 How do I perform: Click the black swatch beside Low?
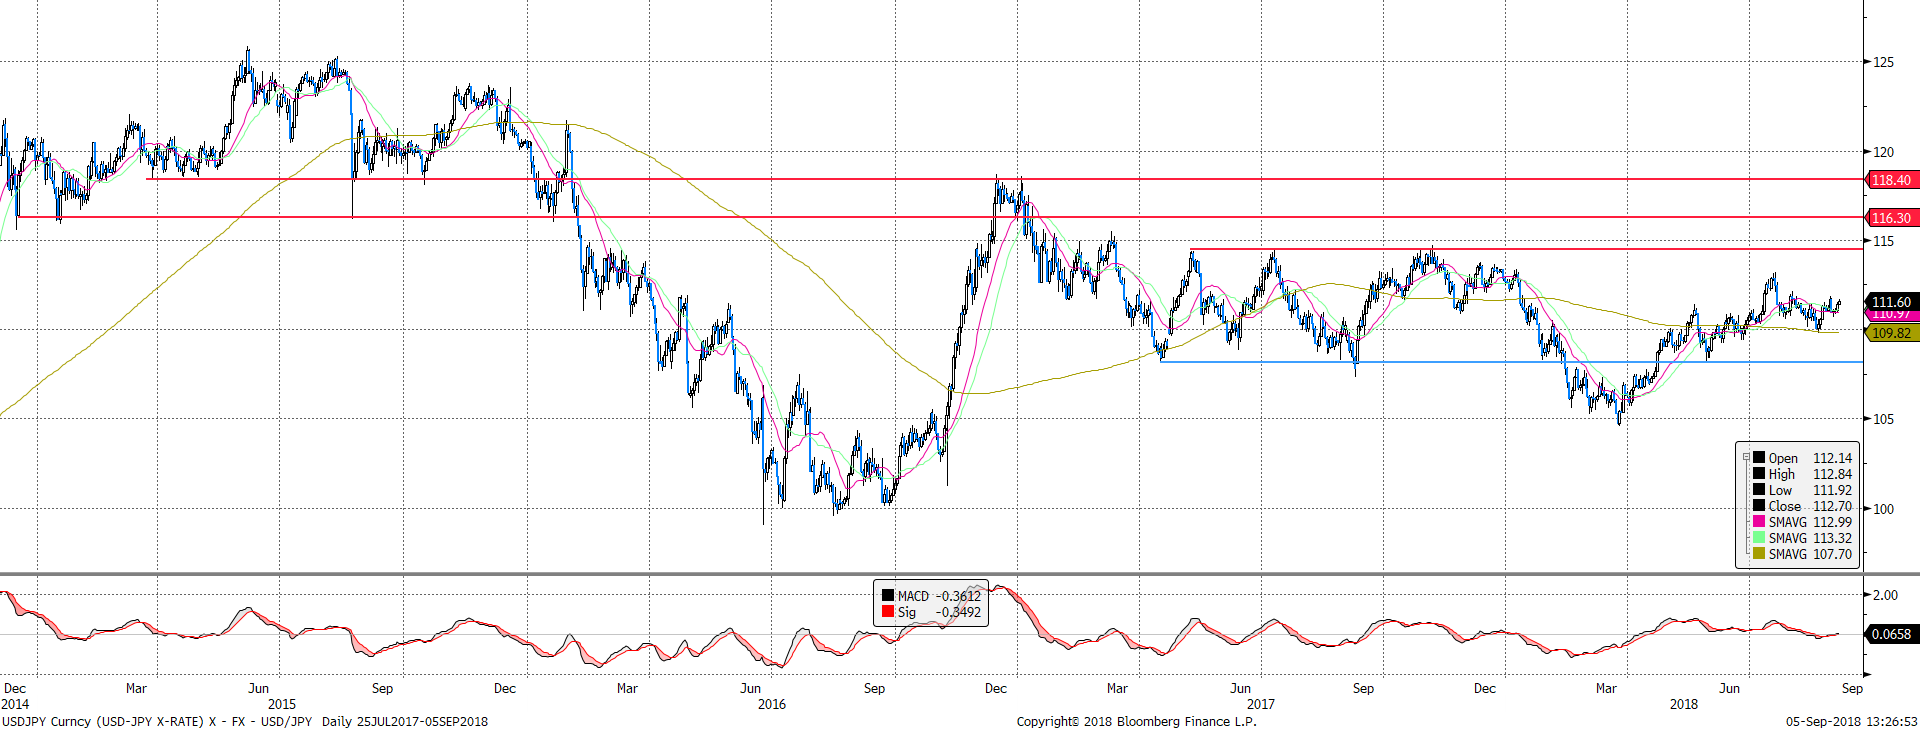click(1759, 490)
